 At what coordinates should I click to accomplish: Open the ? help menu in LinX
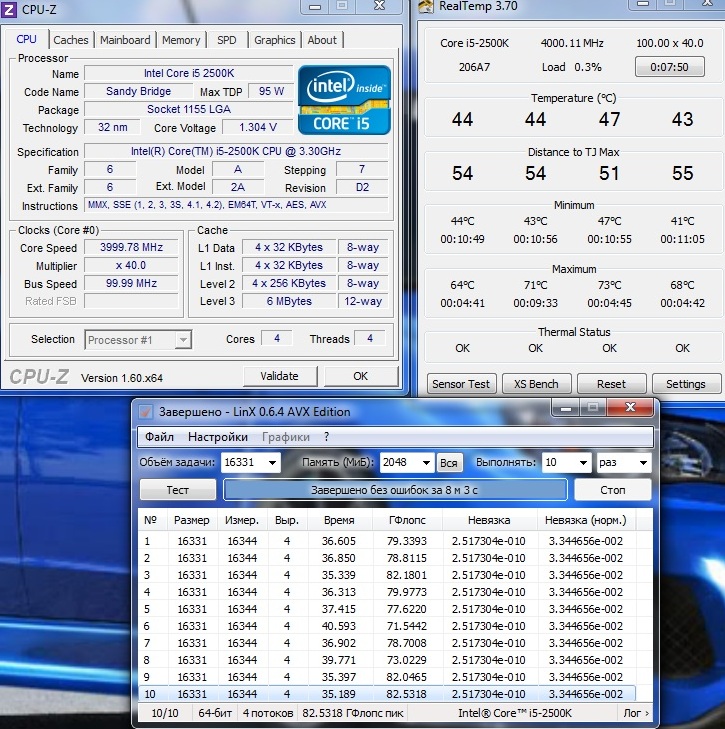click(326, 437)
